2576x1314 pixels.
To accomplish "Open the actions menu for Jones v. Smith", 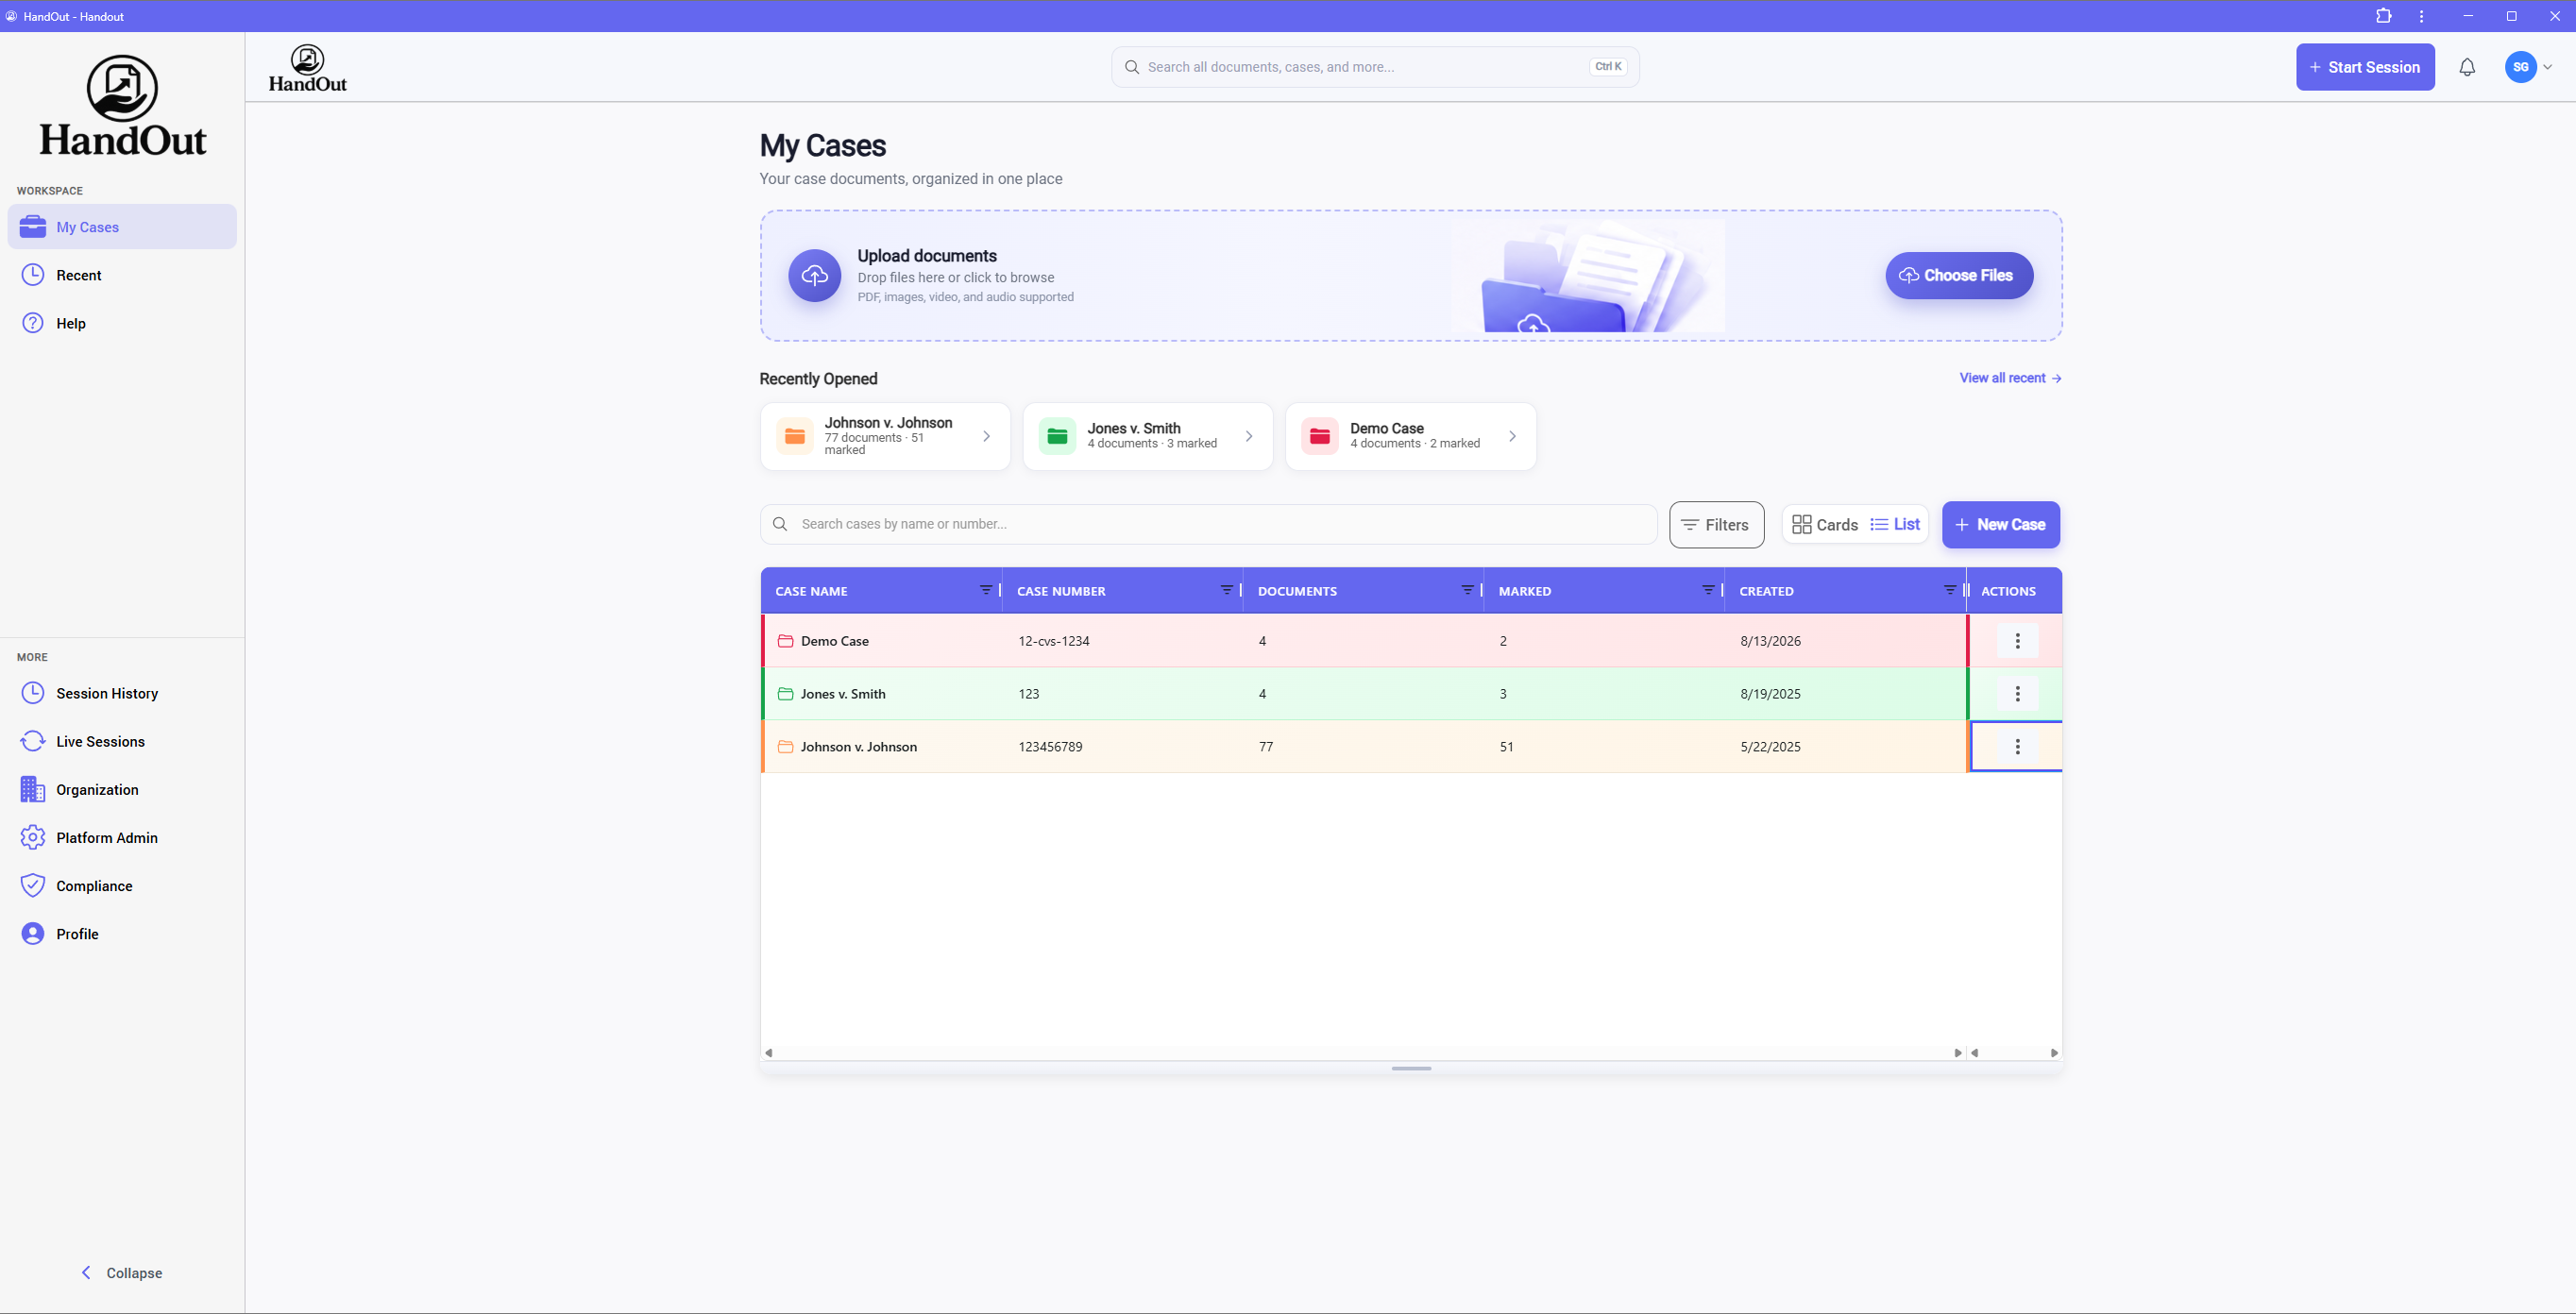I will 2017,694.
